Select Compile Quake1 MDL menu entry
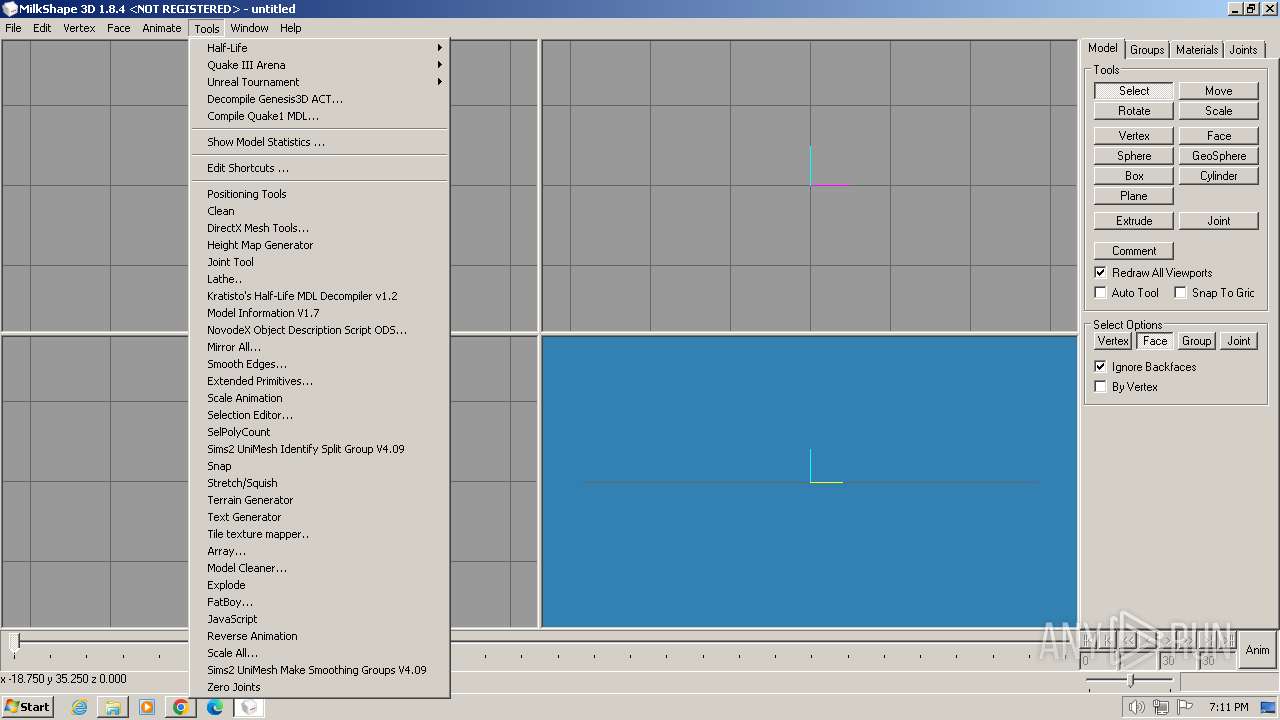The width and height of the screenshot is (1280, 720). (x=320, y=116)
